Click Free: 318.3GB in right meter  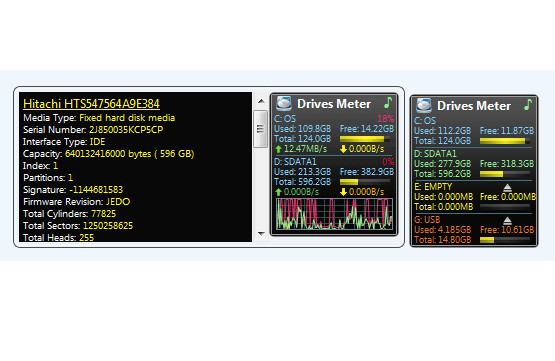pos(507,164)
